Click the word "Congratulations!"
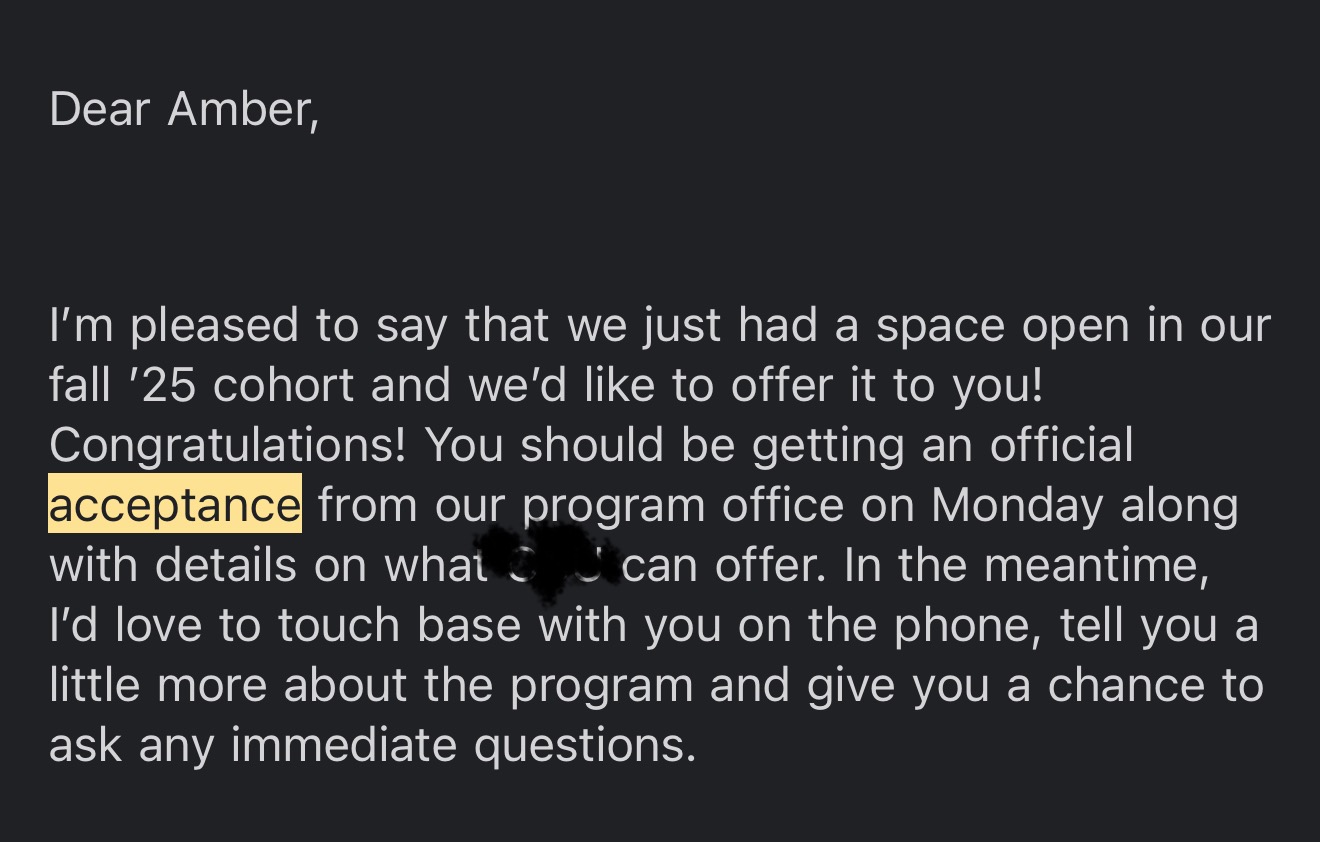Image resolution: width=1320 pixels, height=842 pixels. [228, 445]
